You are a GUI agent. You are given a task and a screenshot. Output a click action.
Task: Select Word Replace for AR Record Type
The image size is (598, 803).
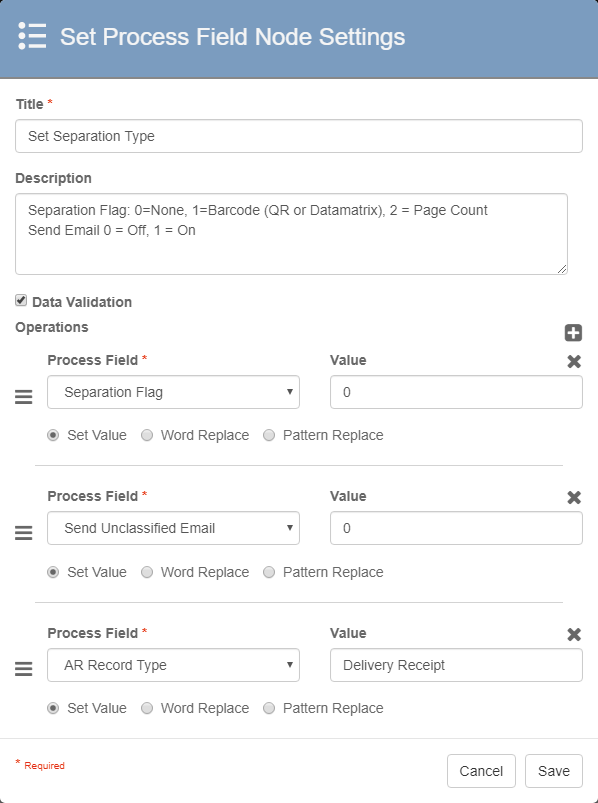coord(147,708)
